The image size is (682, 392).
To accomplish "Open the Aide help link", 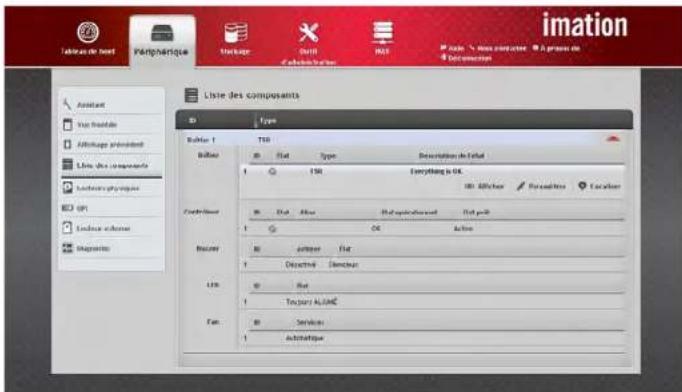I will click(x=452, y=48).
